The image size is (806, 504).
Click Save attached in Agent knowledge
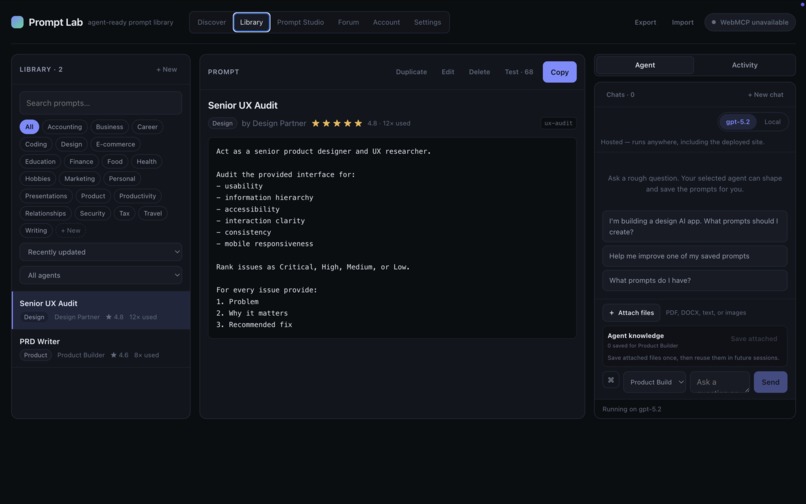(754, 338)
